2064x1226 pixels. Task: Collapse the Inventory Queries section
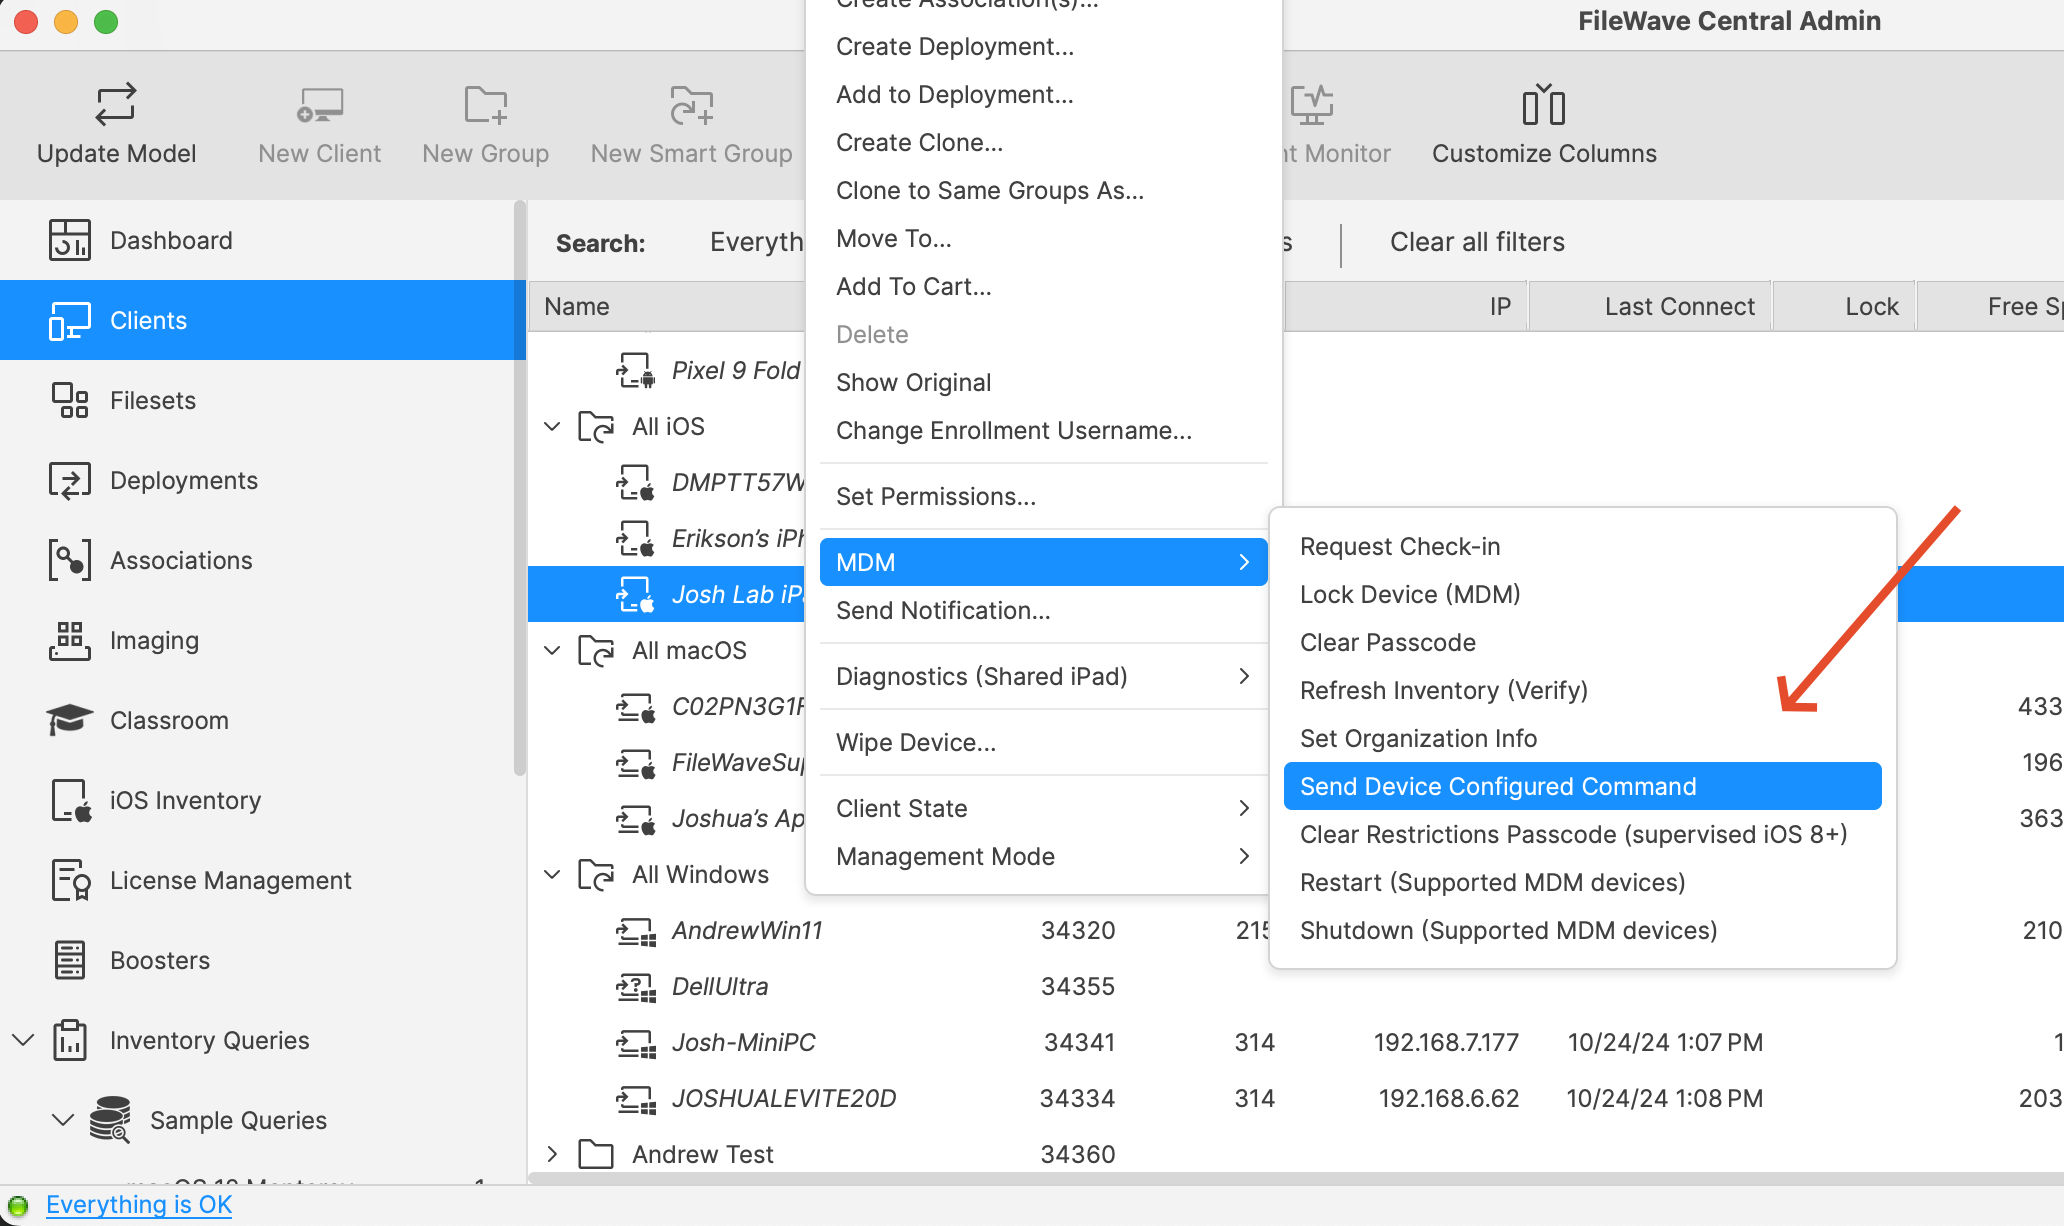coord(23,1040)
